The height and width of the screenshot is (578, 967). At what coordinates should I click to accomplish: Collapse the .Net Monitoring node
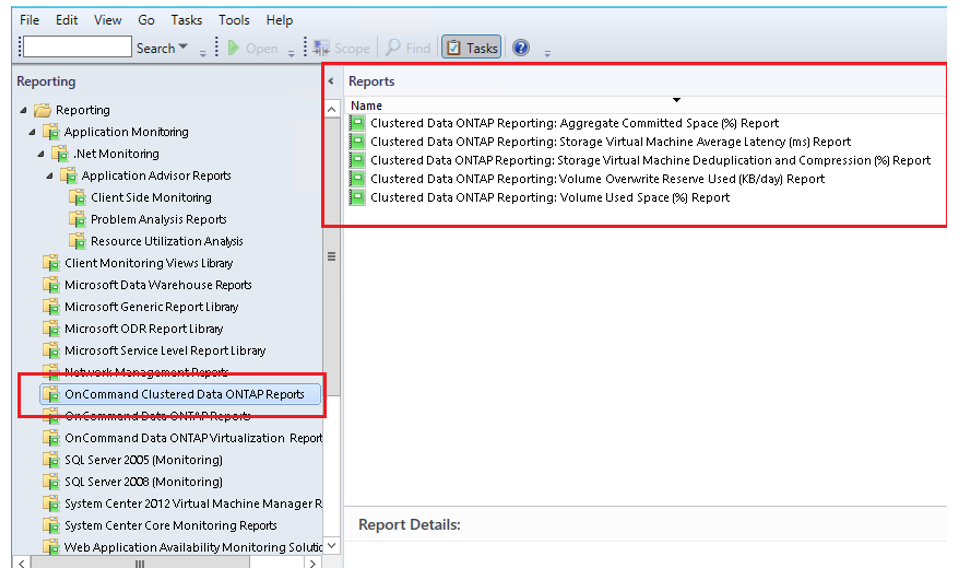(x=41, y=154)
